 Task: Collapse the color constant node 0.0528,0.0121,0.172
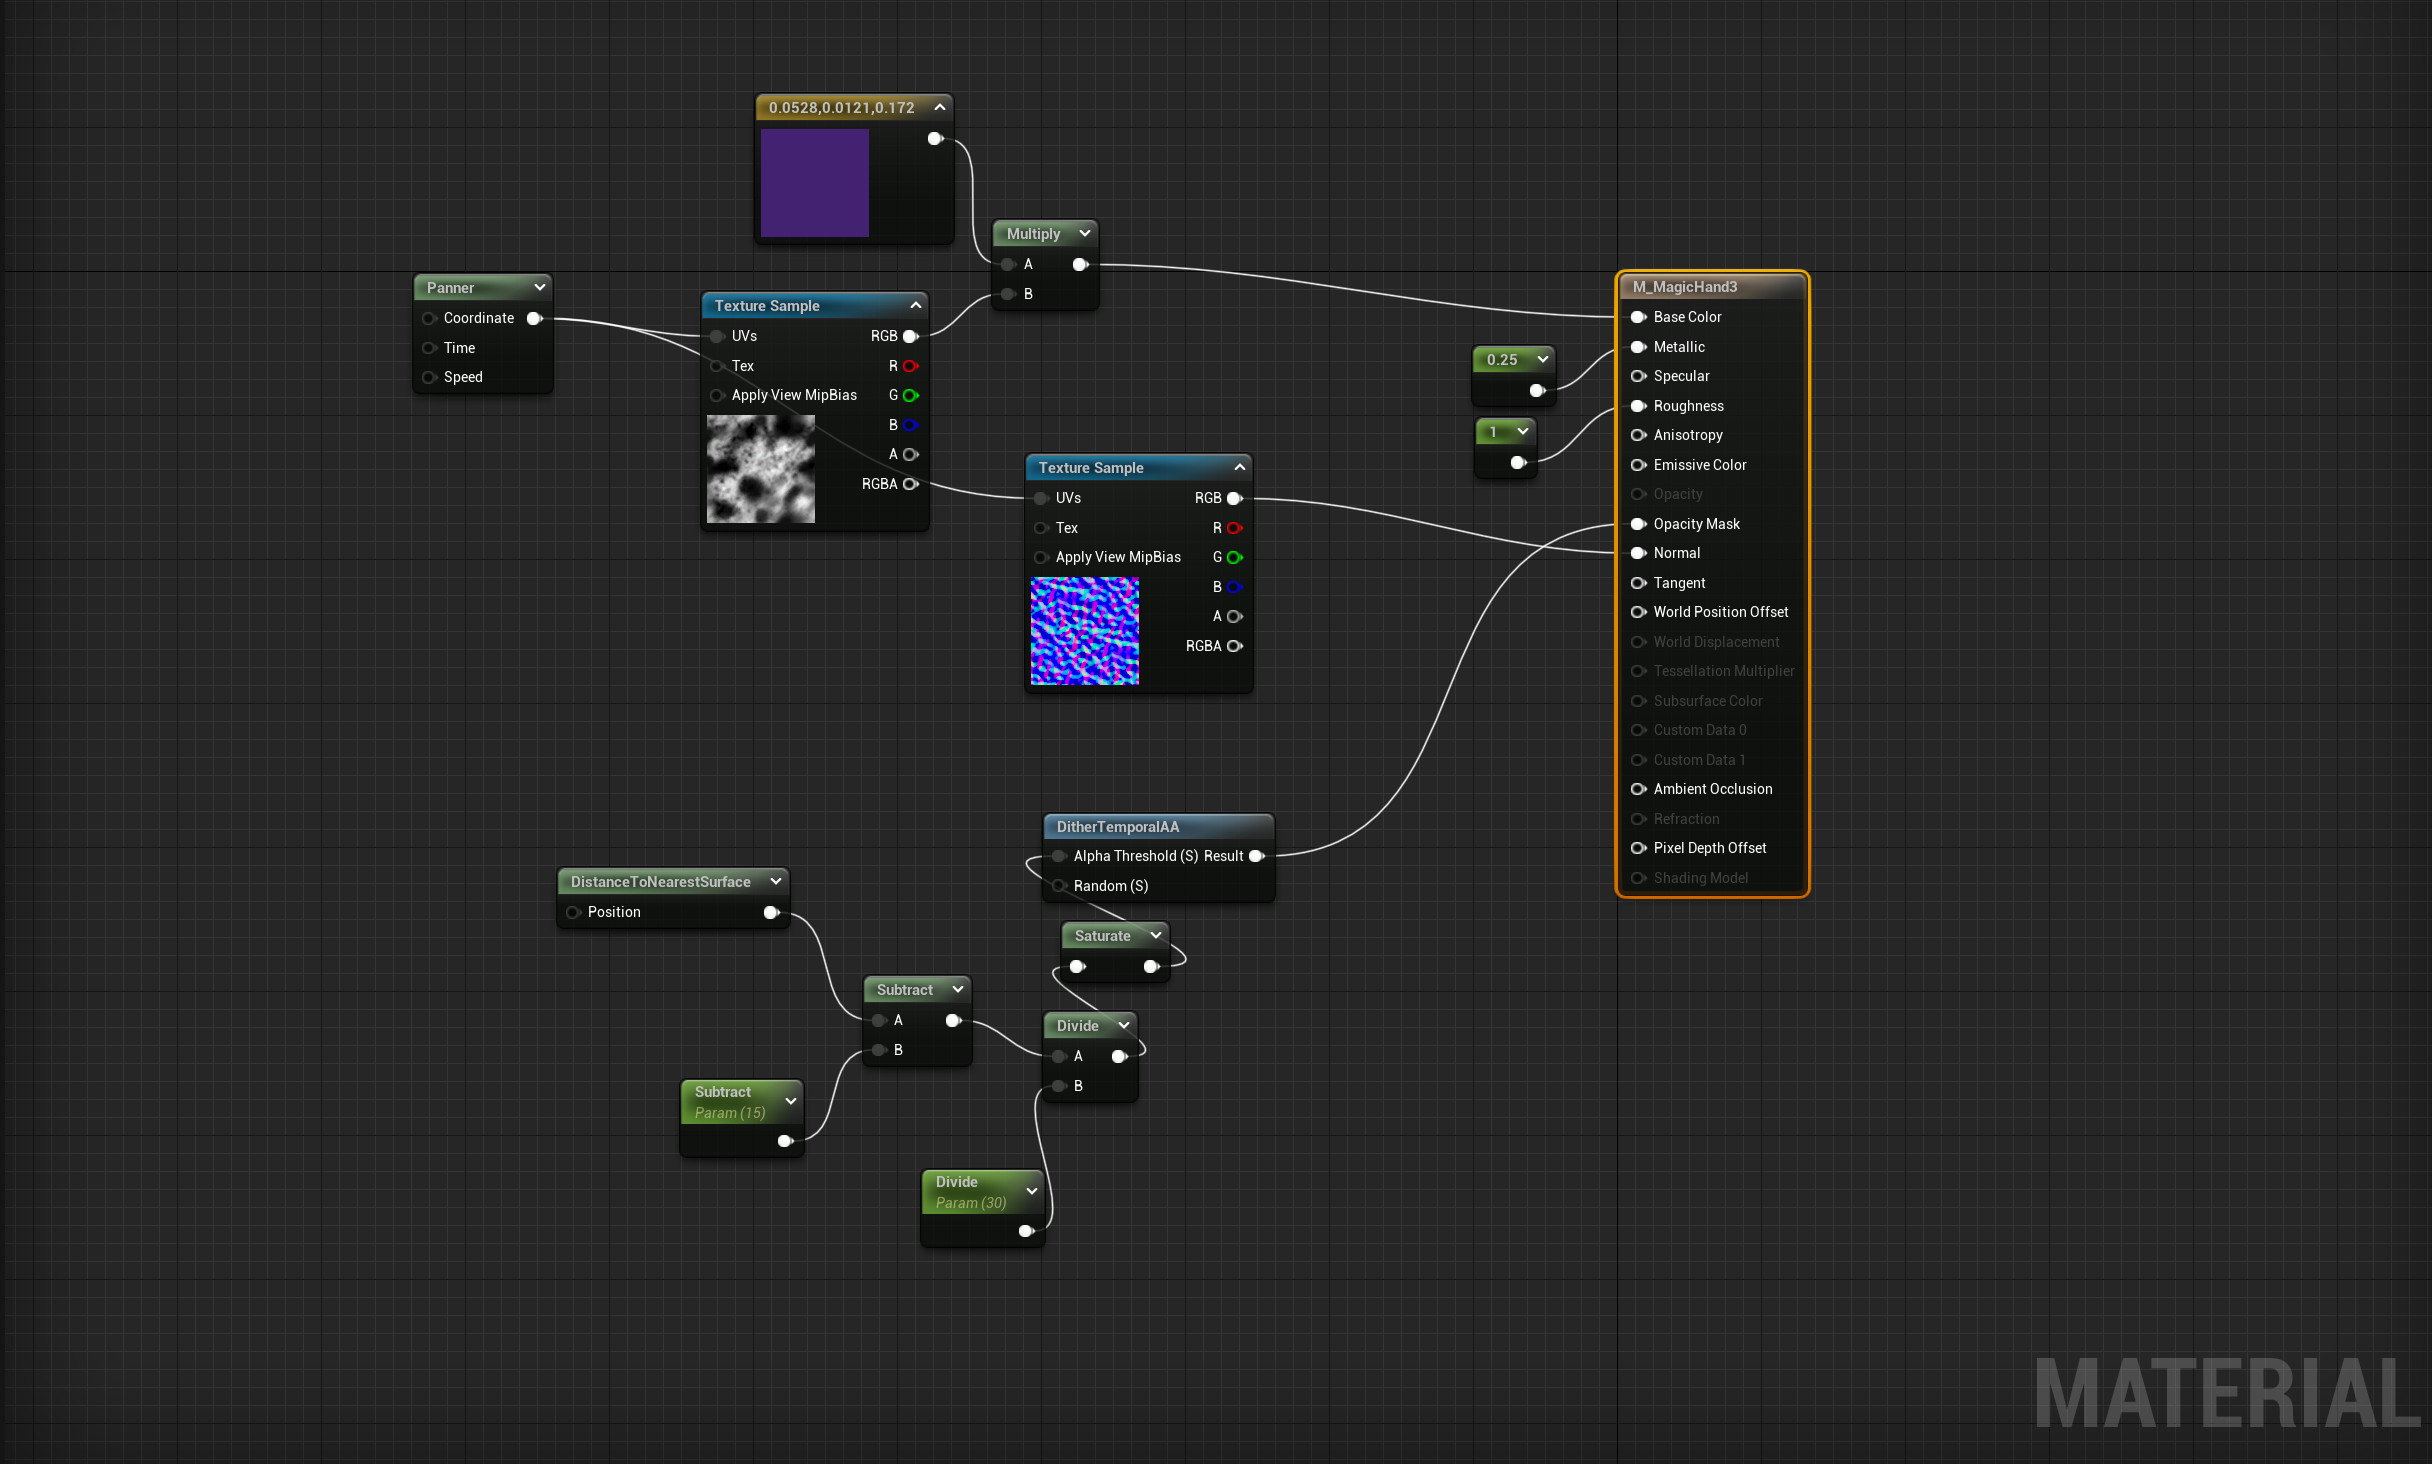click(x=940, y=107)
